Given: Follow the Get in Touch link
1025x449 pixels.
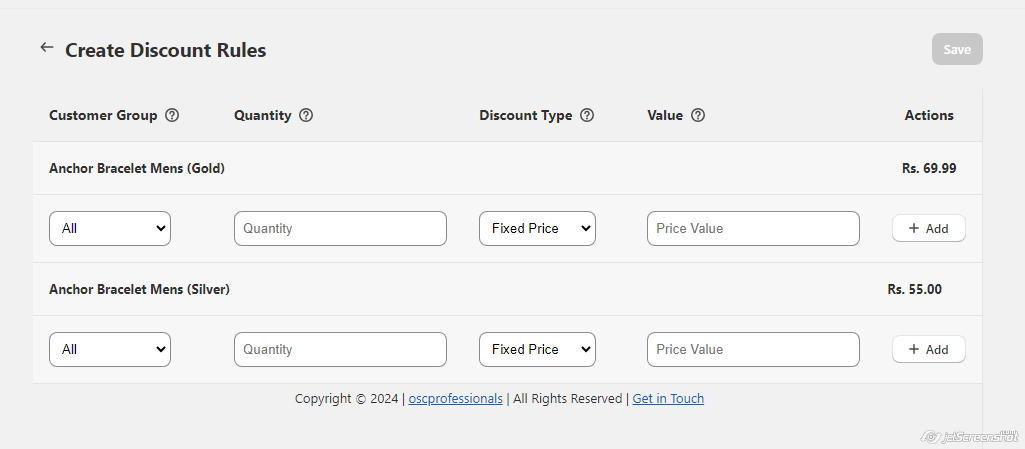Looking at the screenshot, I should point(668,398).
